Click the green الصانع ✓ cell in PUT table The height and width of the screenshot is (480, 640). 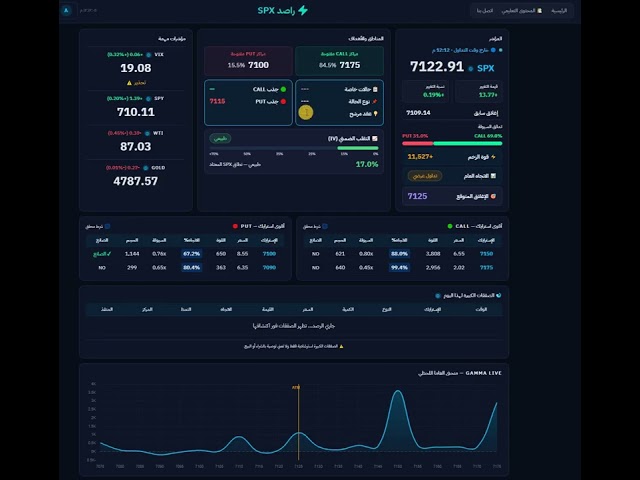(102, 254)
